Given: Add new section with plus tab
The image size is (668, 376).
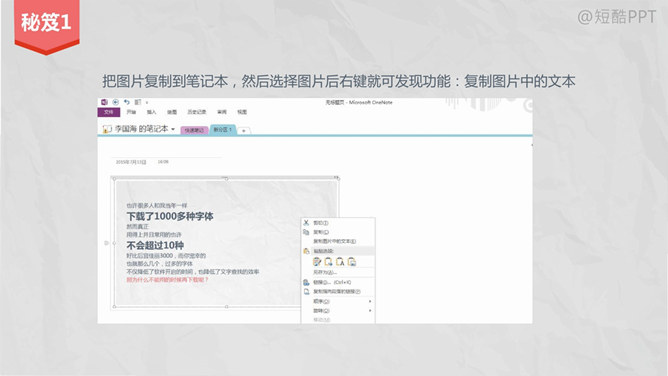Looking at the screenshot, I should click(244, 131).
